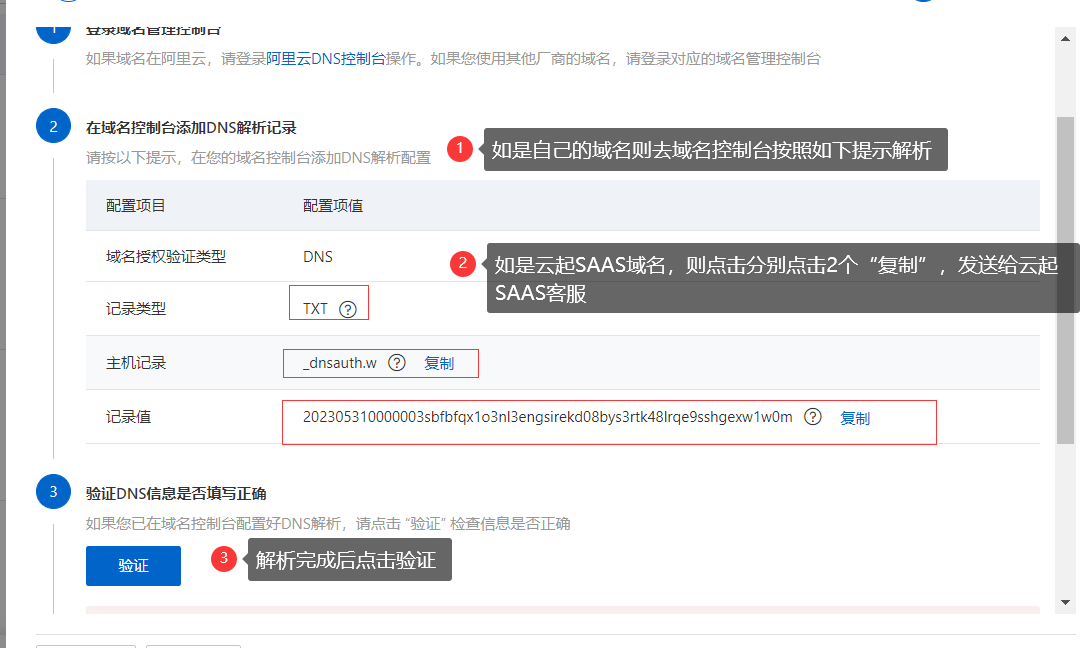Click the help icon after the record value
The height and width of the screenshot is (648, 1081).
(813, 416)
